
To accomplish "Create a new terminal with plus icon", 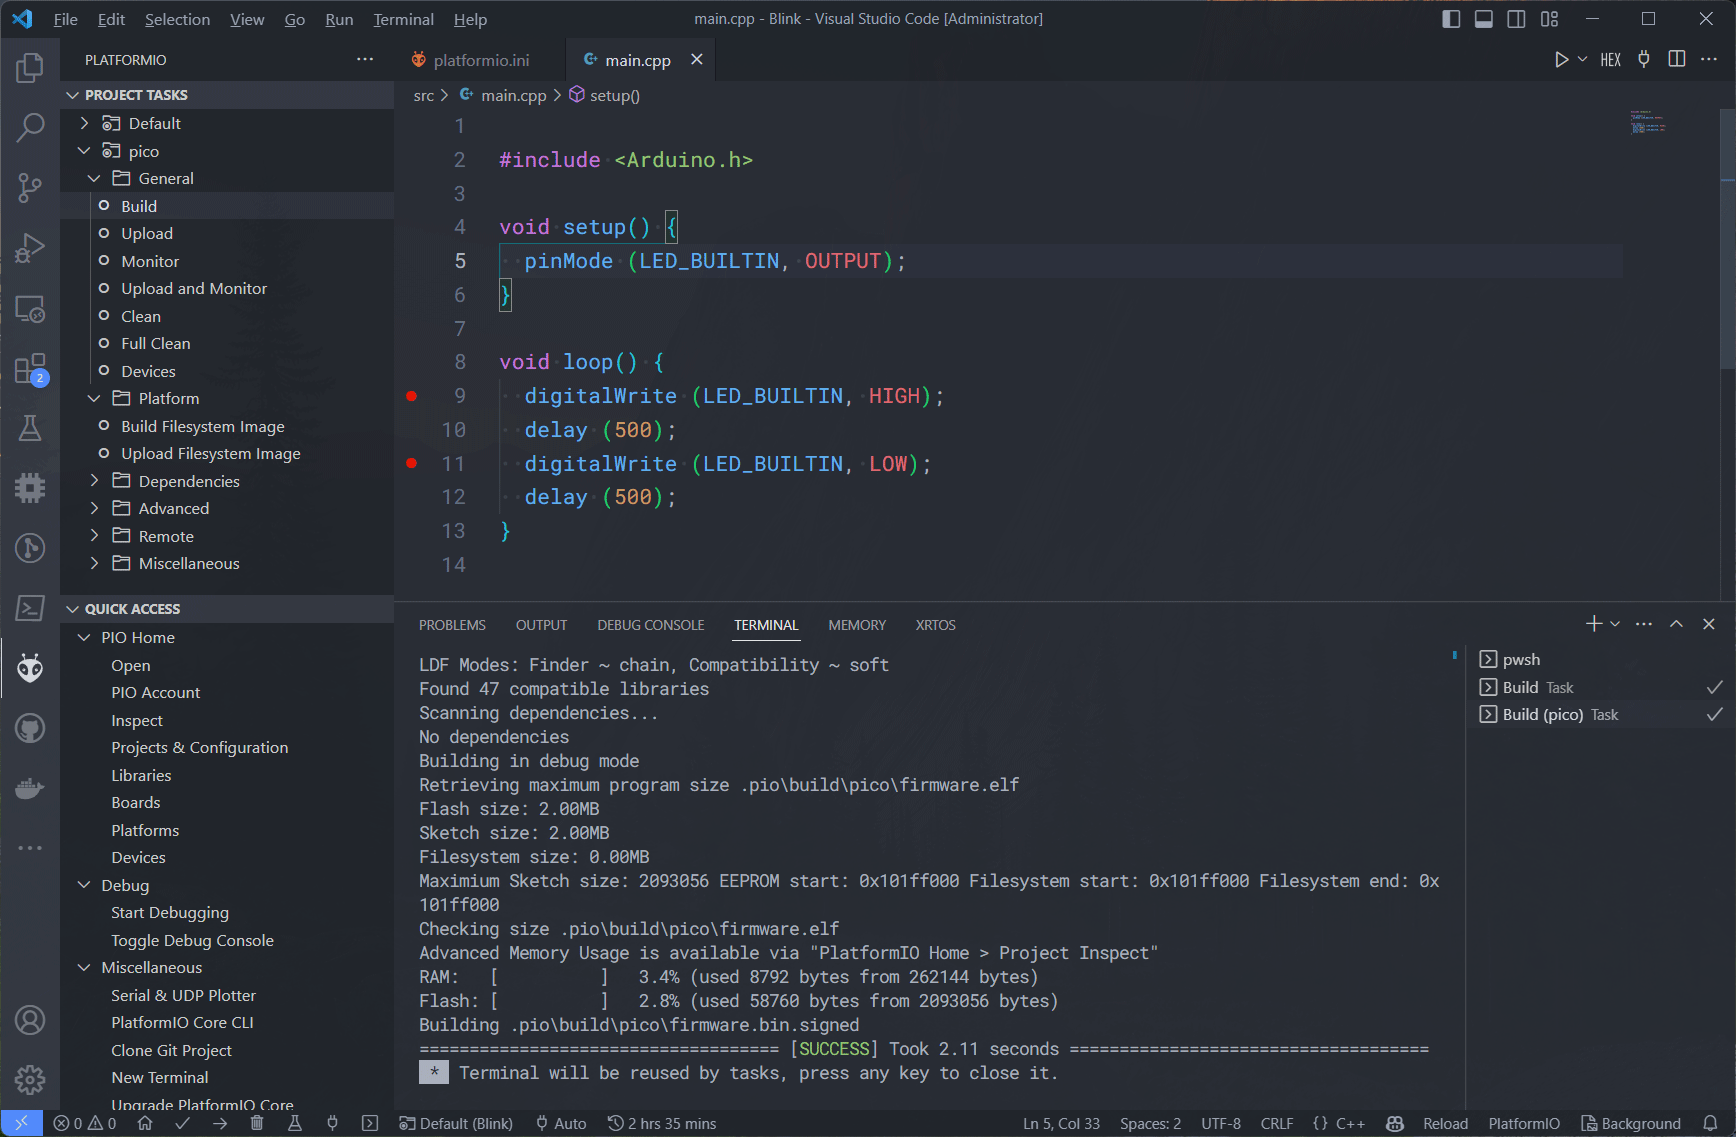I will [1594, 624].
